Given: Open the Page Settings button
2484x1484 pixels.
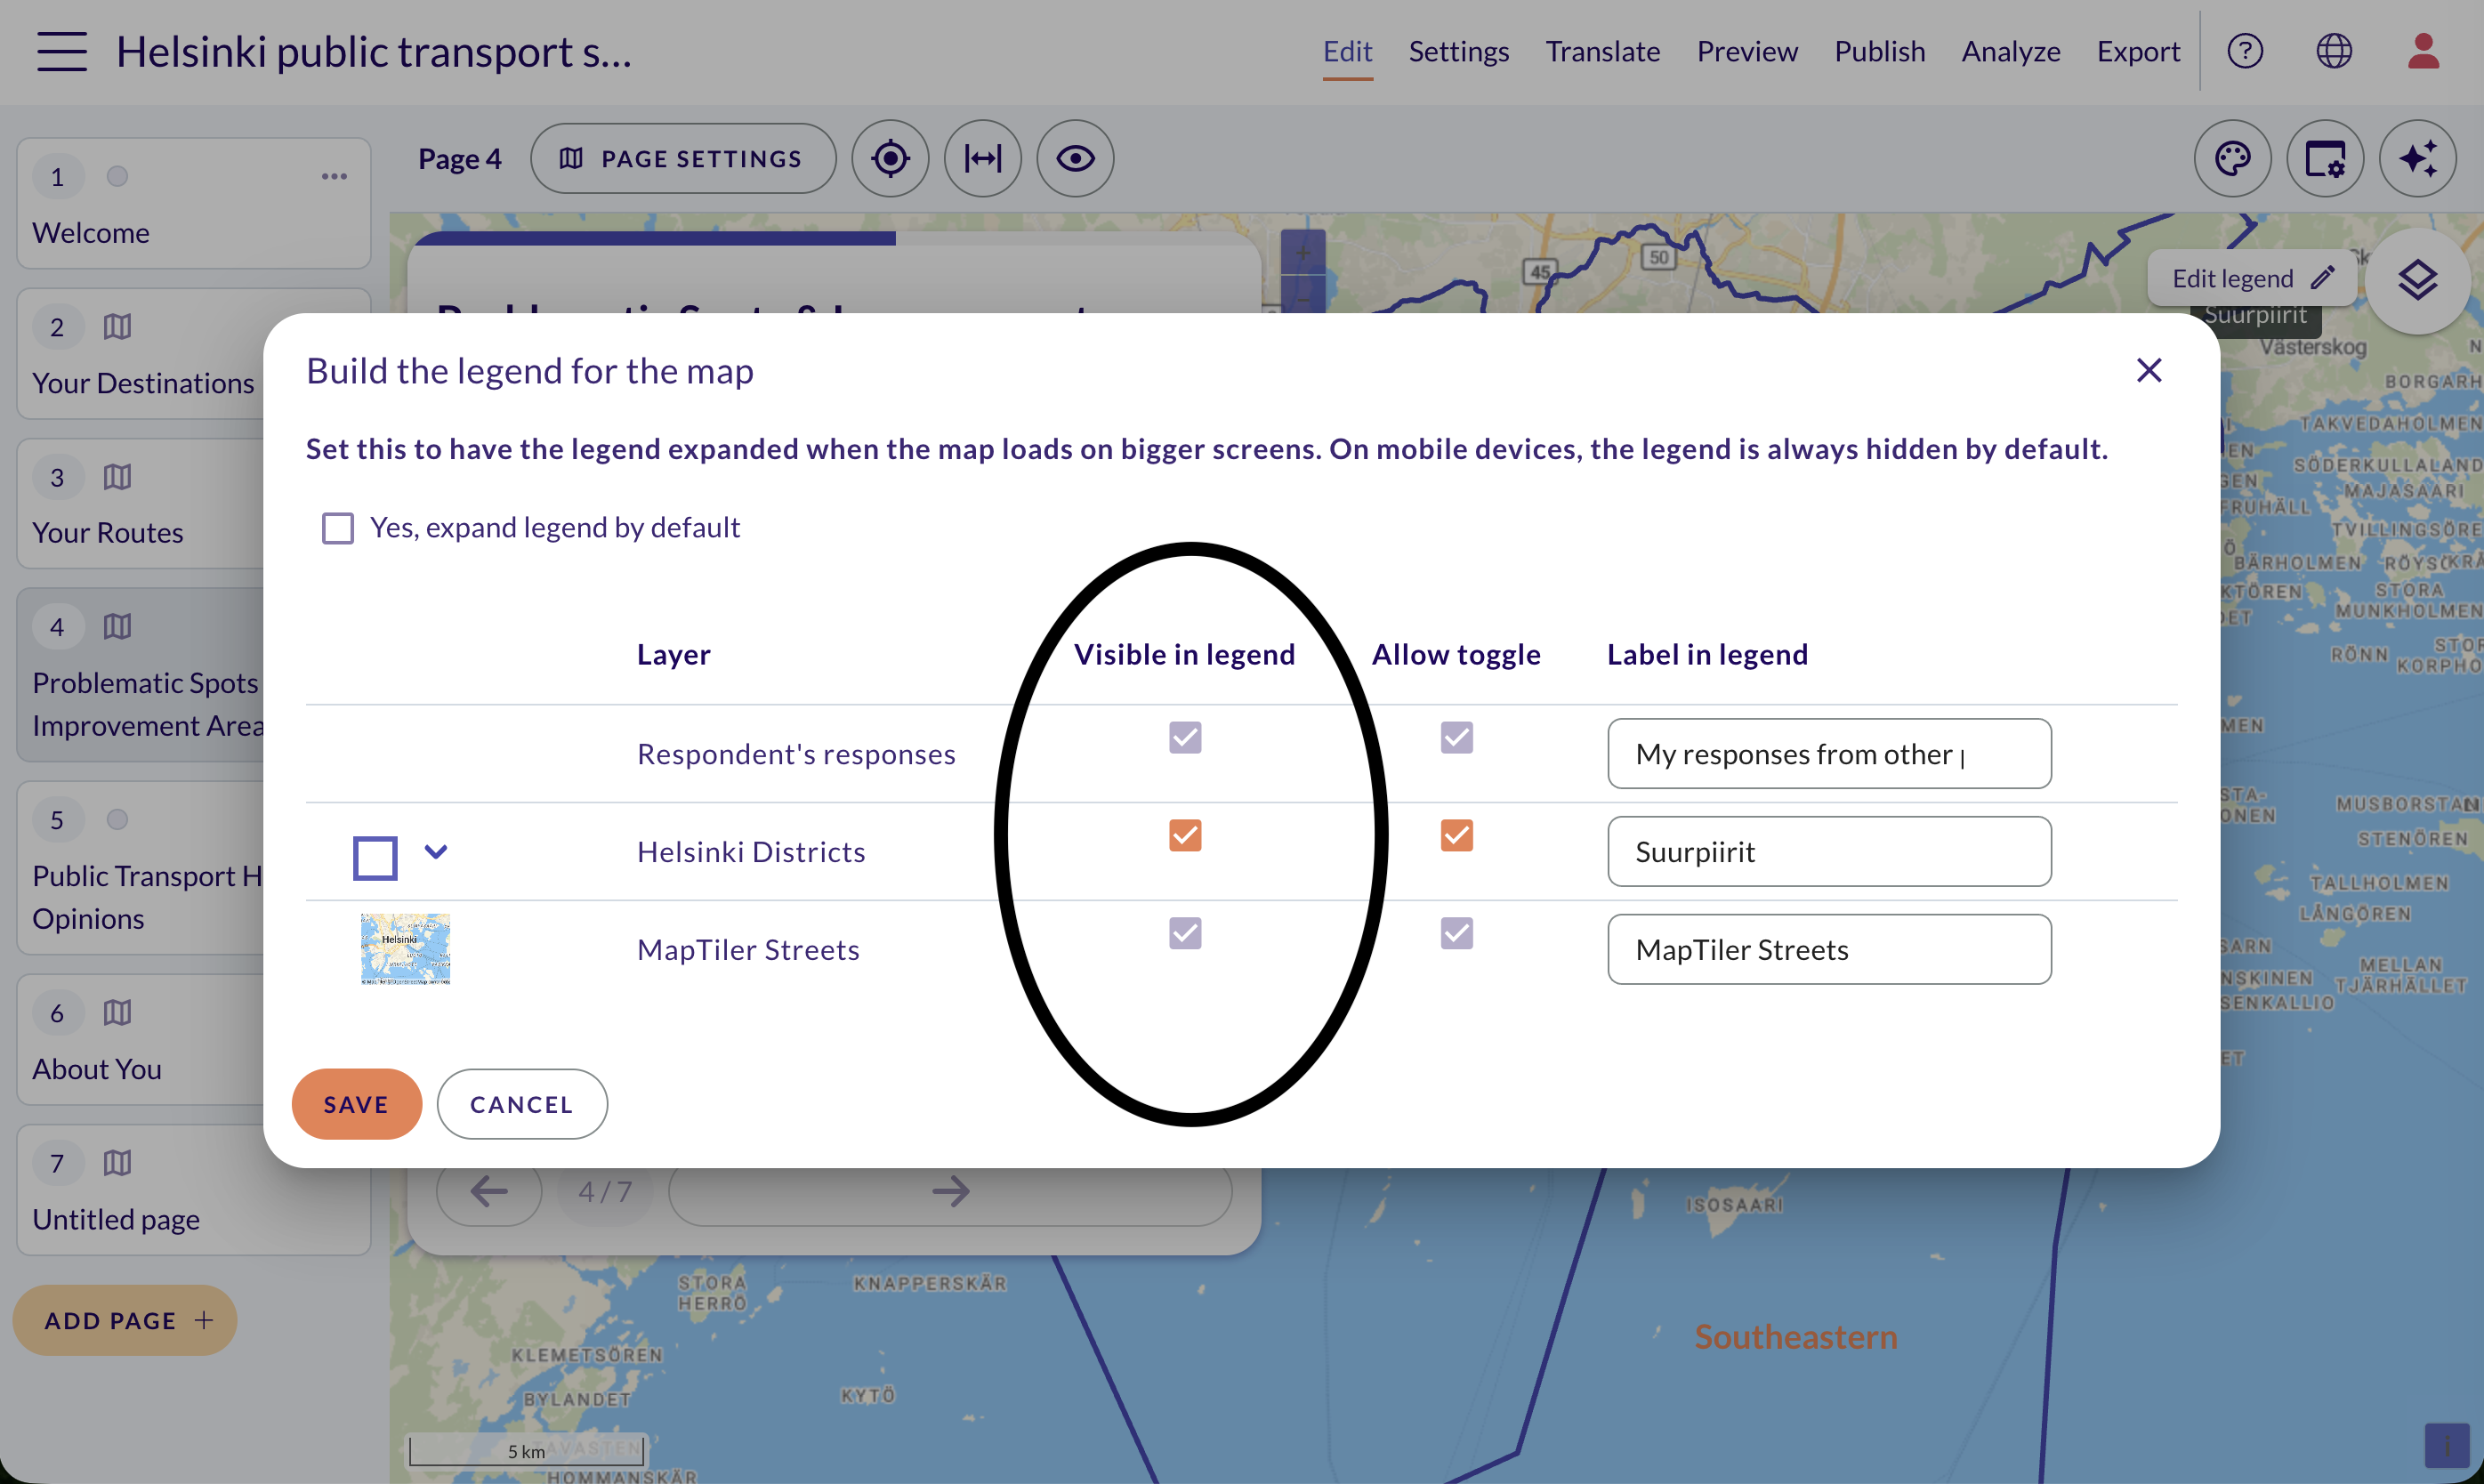Looking at the screenshot, I should pyautogui.click(x=683, y=158).
